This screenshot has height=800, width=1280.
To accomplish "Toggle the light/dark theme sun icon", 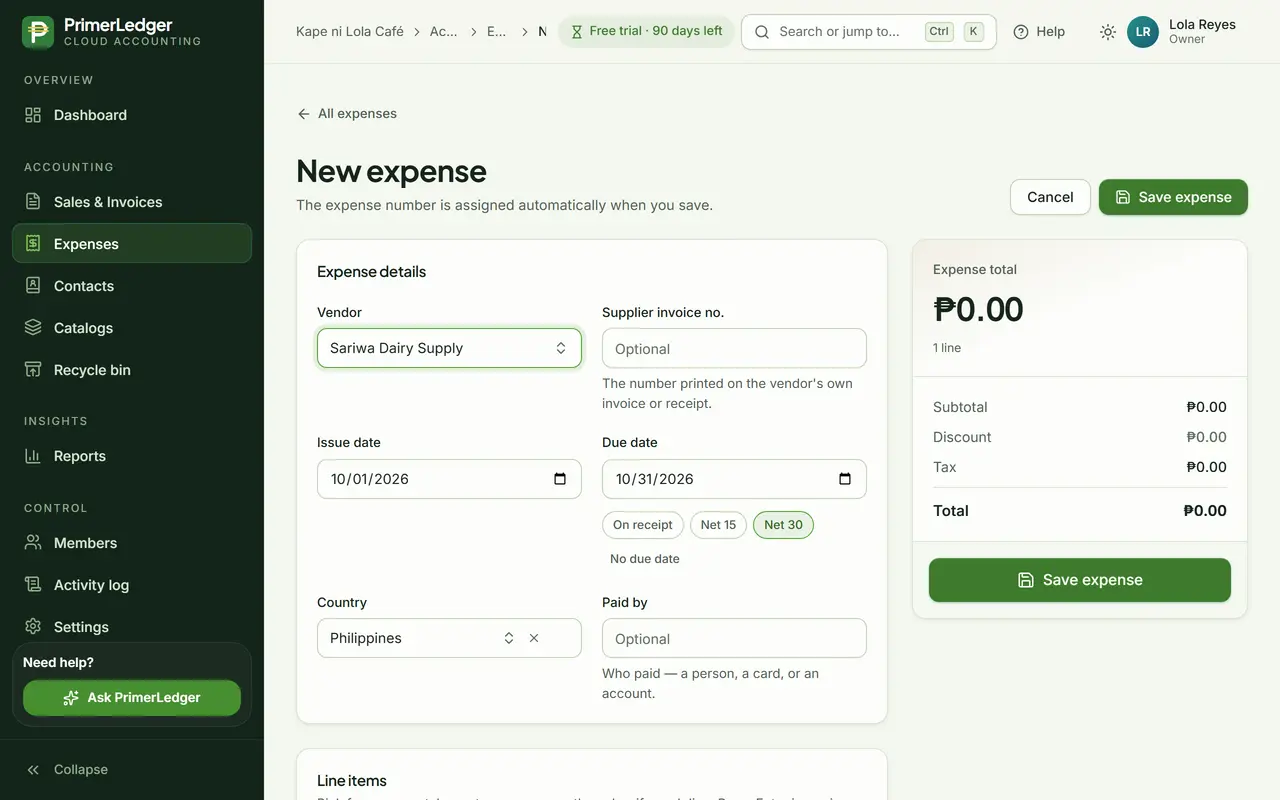I will click(1108, 32).
